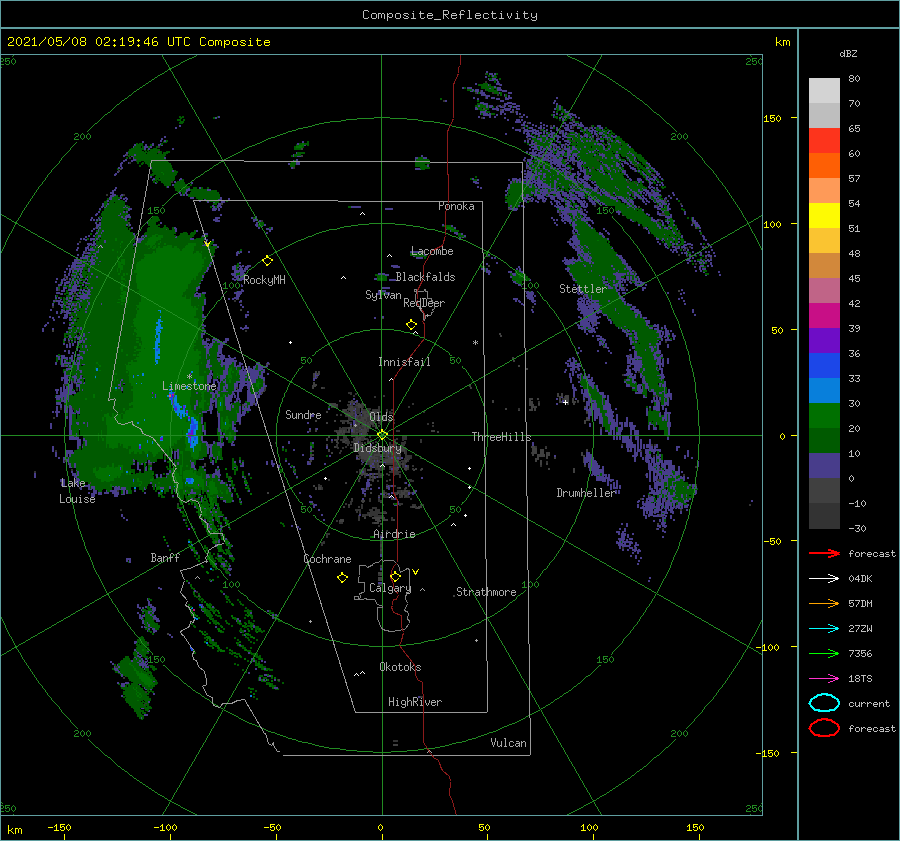Viewport: 900px width, 841px height.
Task: Click the Airdrie city label
Action: point(394,534)
